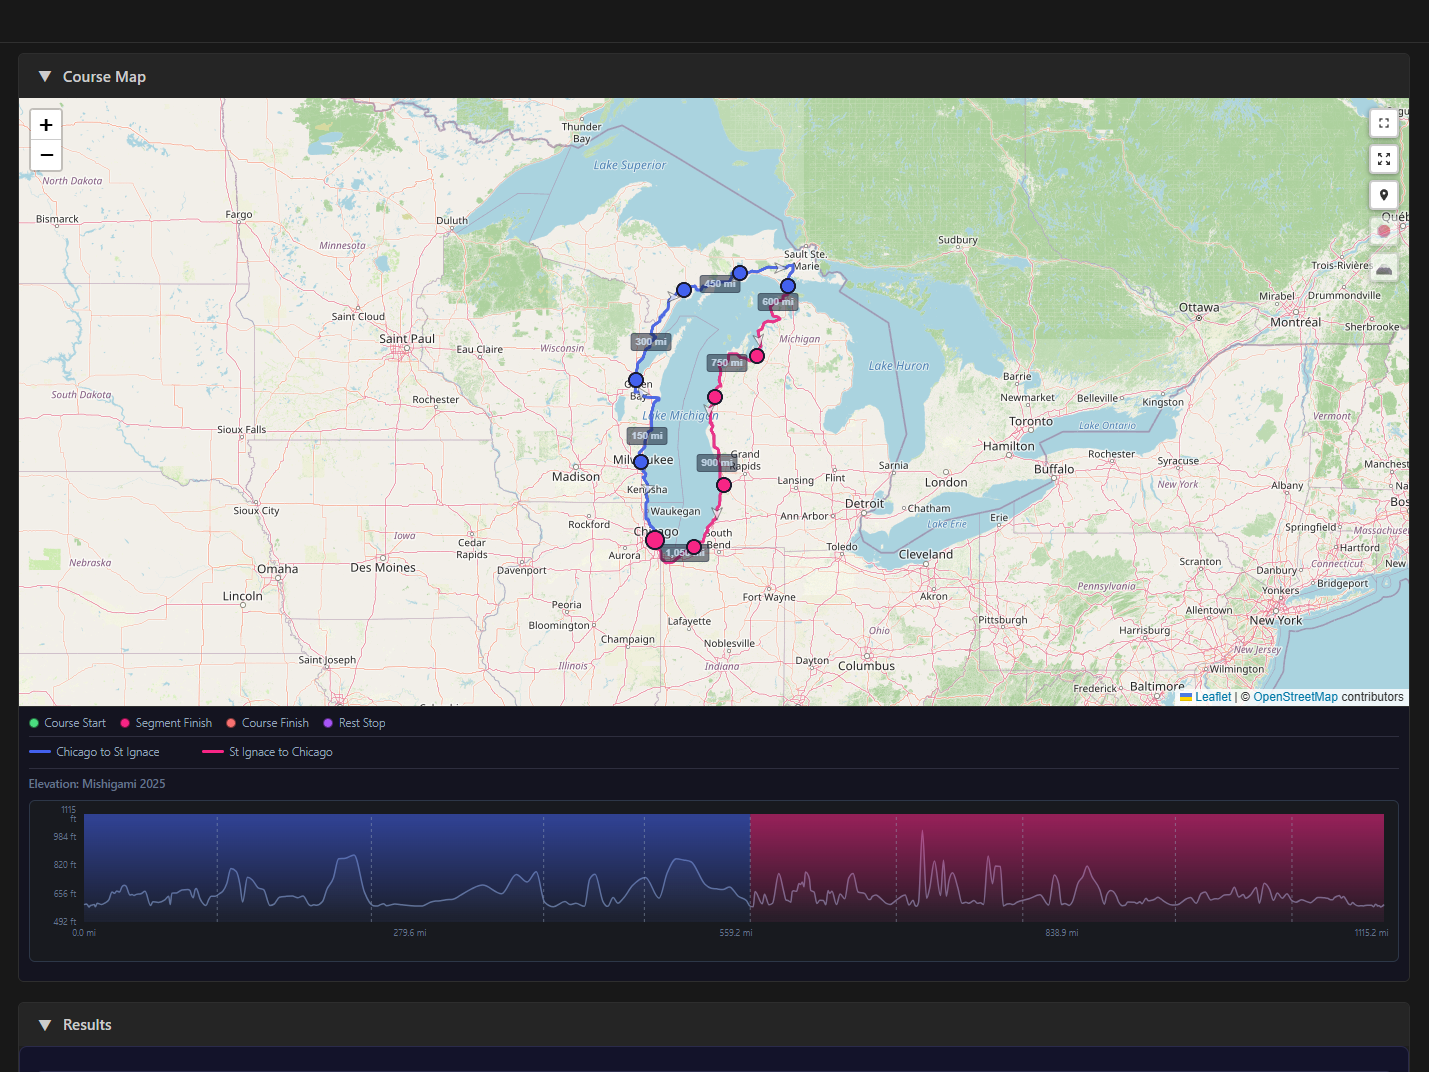Screen dimensions: 1429x1072
Task: Click the fit-to-bounds frame icon on map
Action: click(x=1384, y=123)
